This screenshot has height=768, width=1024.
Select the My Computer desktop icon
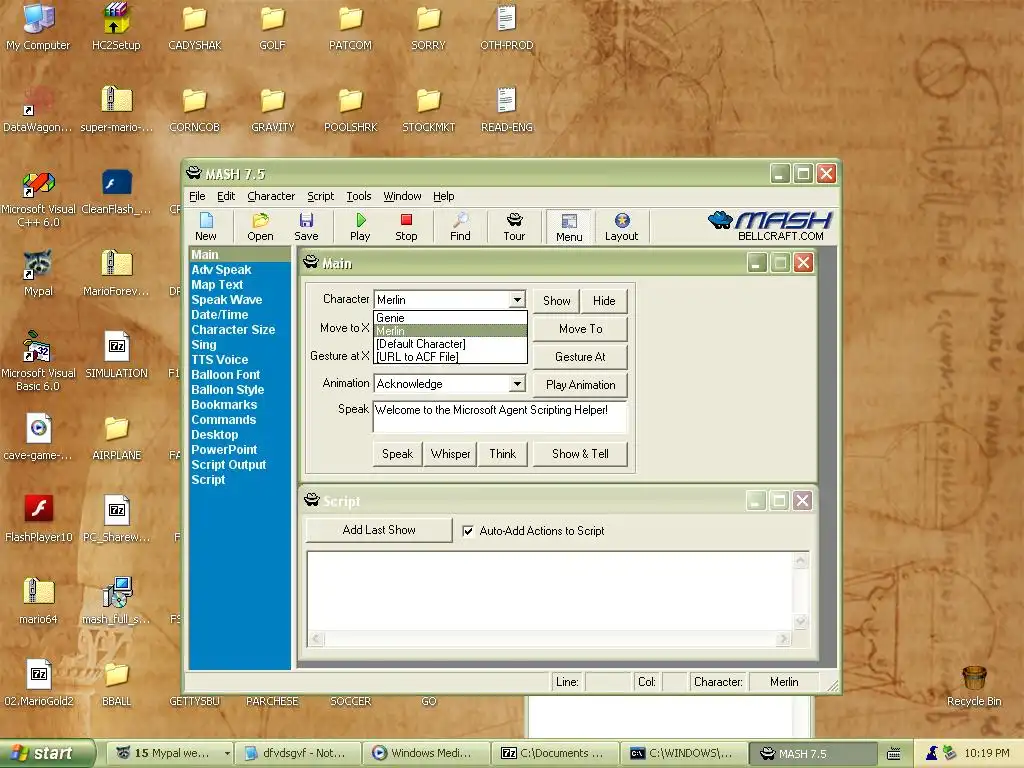pos(38,27)
